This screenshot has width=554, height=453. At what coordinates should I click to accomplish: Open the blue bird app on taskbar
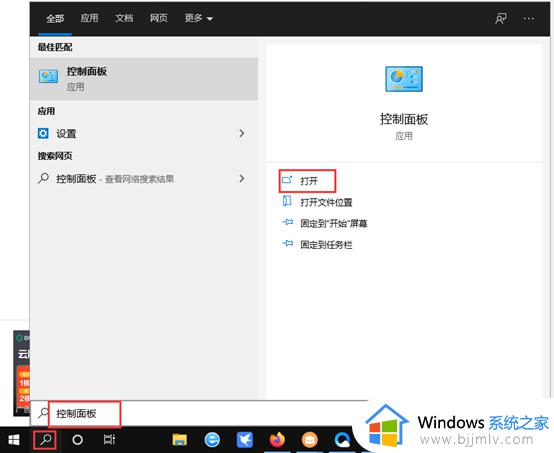tap(244, 440)
